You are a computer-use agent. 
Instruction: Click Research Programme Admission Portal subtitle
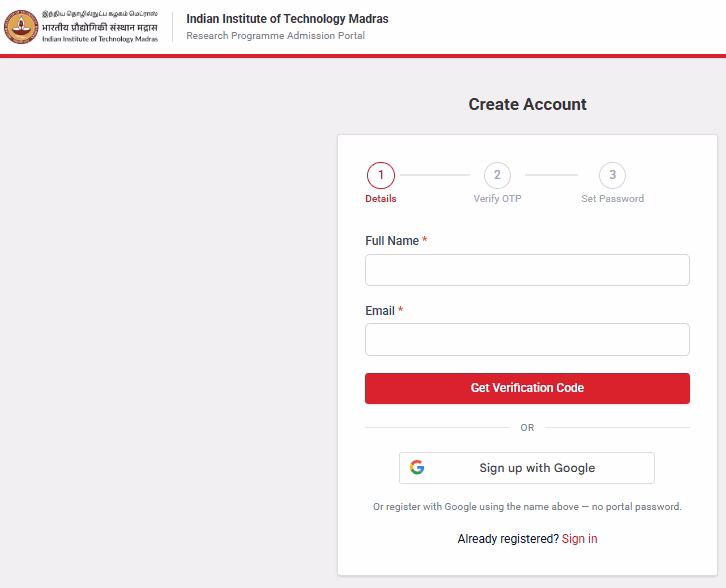(275, 36)
